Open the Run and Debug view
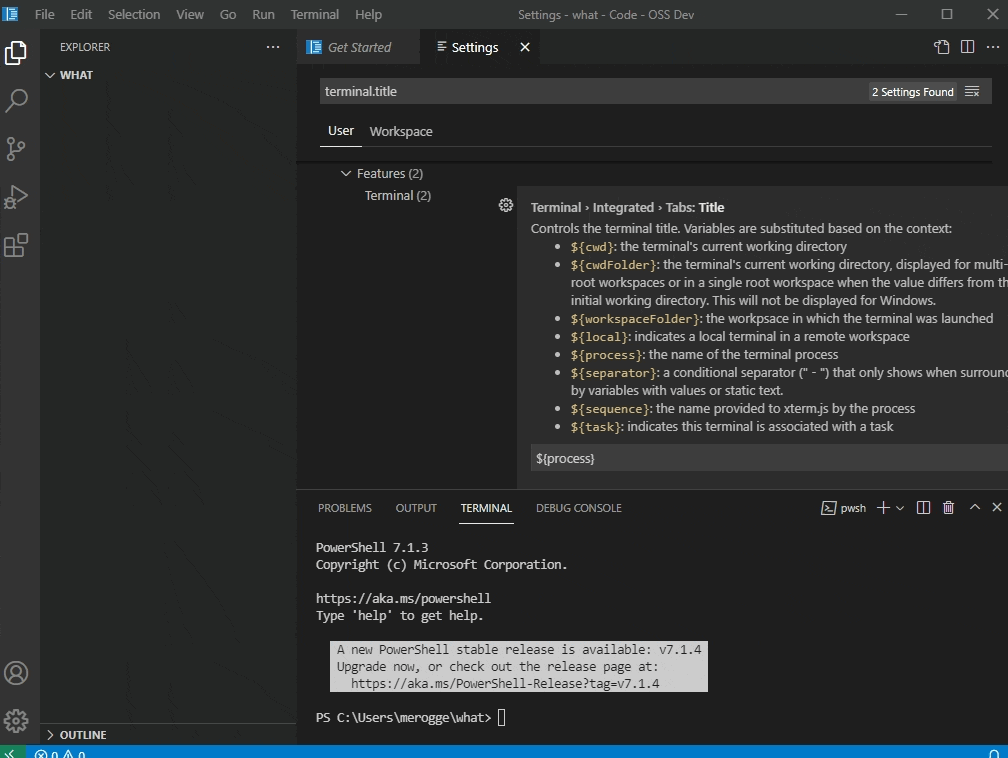Image resolution: width=1008 pixels, height=758 pixels. coord(16,196)
